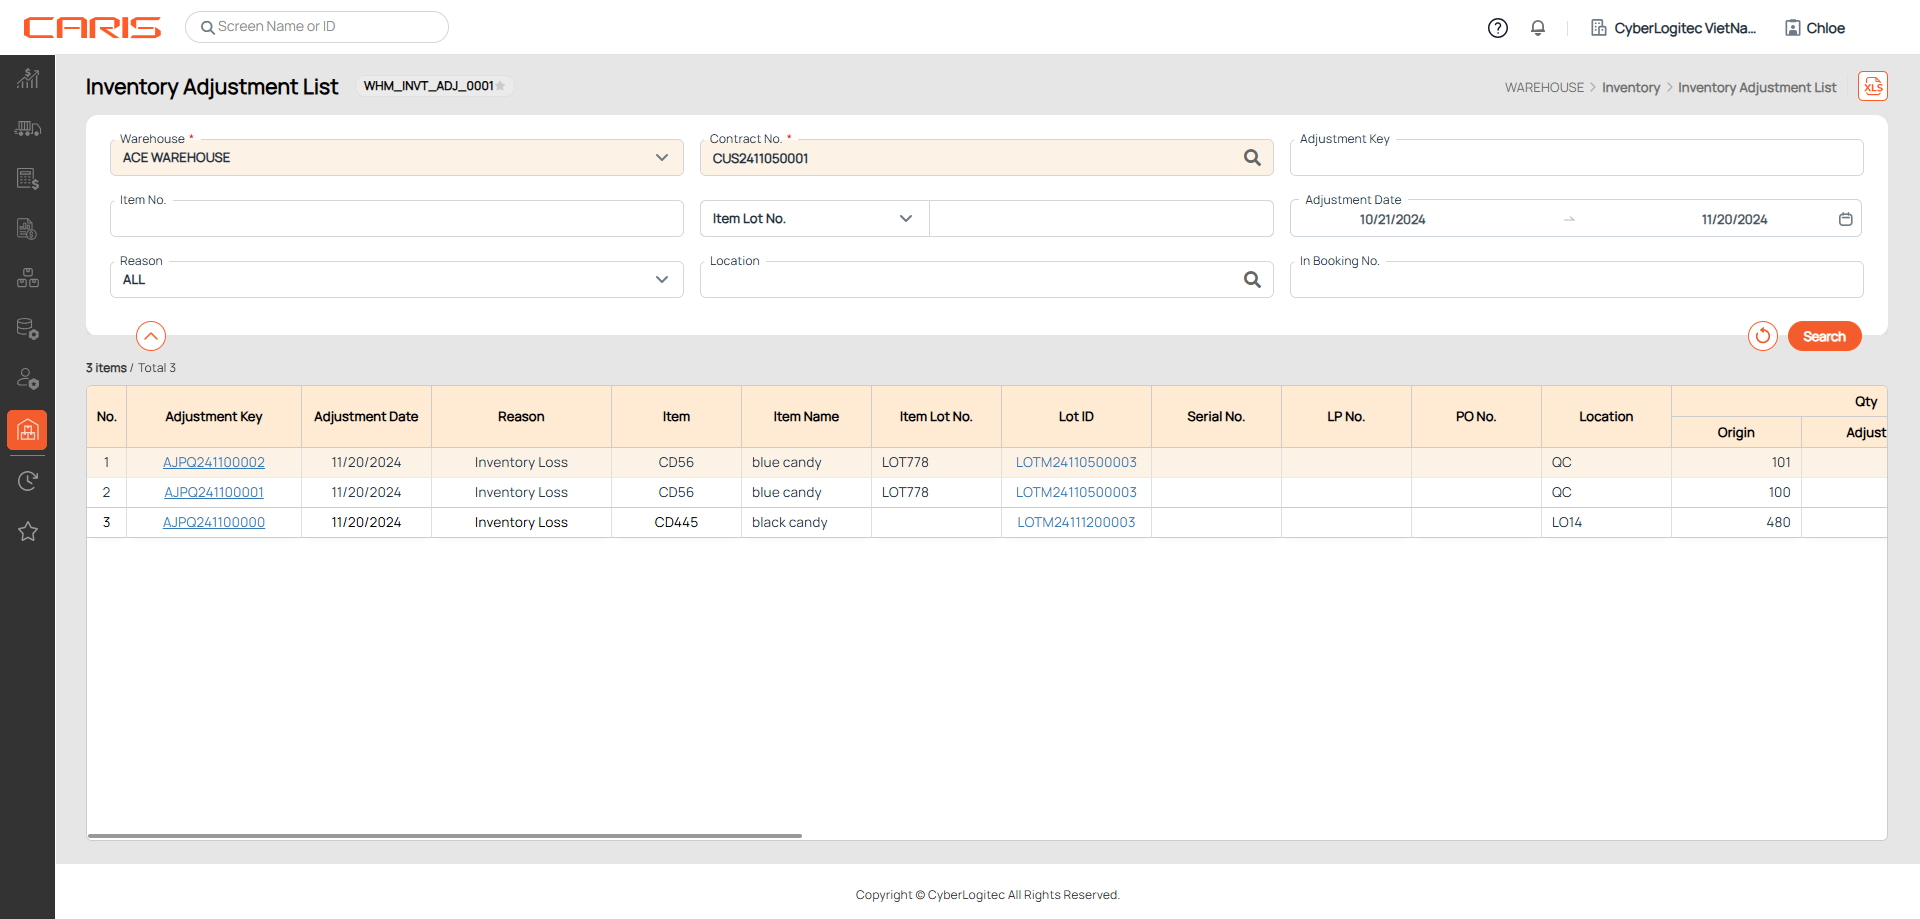Click the Adjustment Key input field

pos(1576,159)
